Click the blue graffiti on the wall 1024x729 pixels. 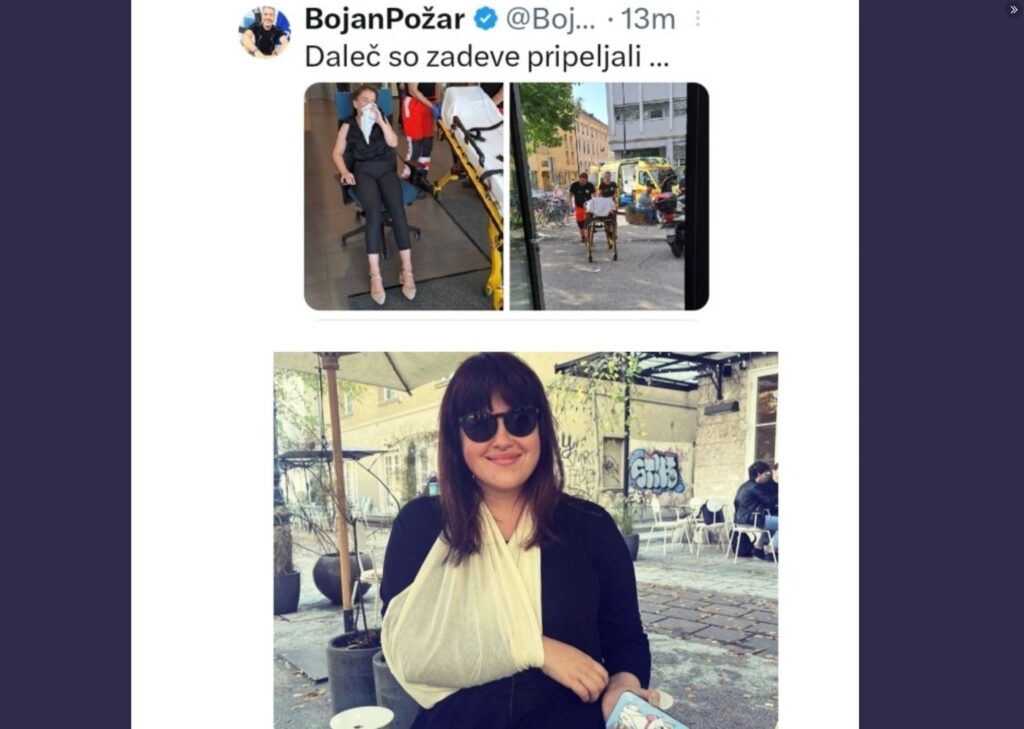(656, 471)
